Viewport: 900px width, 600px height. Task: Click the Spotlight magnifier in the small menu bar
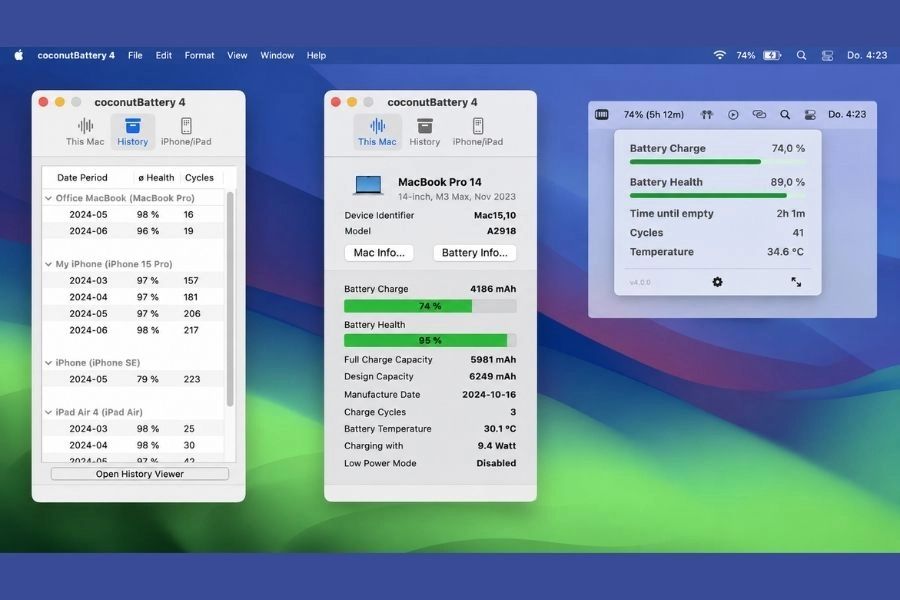[785, 115]
